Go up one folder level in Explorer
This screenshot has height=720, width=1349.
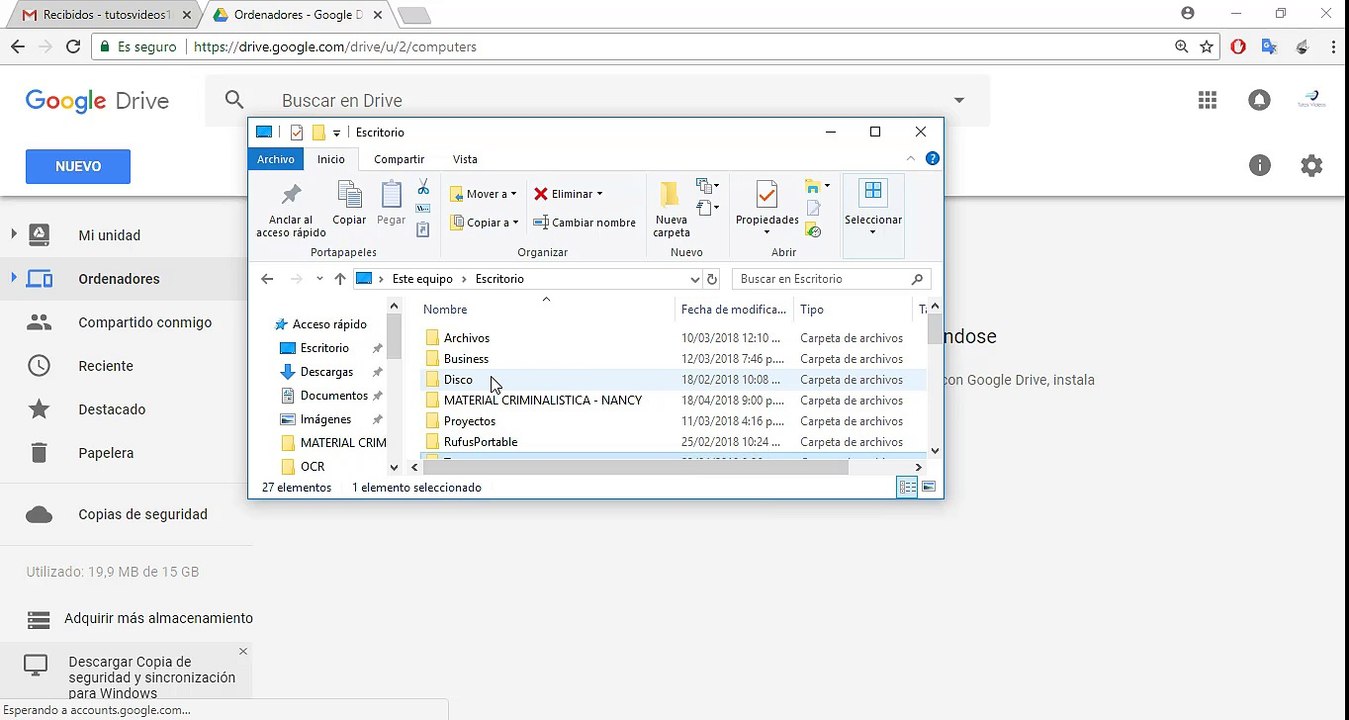tap(340, 279)
